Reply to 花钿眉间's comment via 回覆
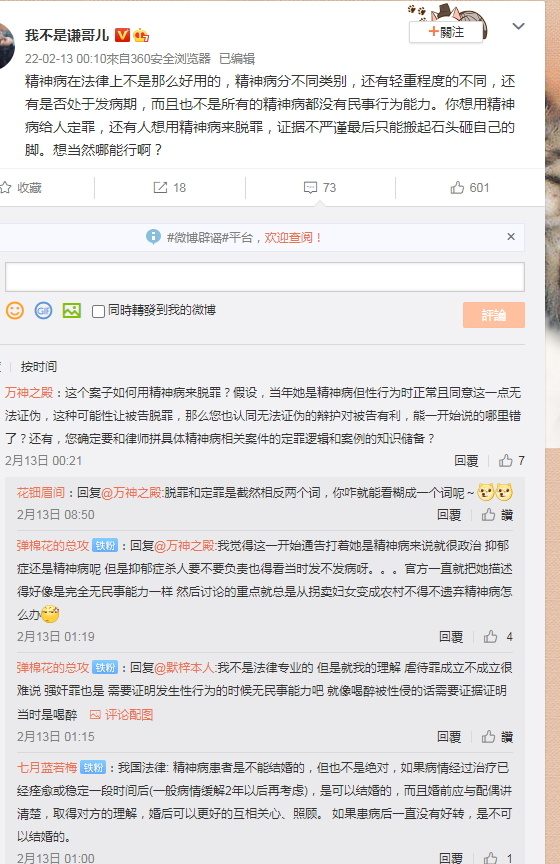Image resolution: width=560 pixels, height=864 pixels. [449, 515]
